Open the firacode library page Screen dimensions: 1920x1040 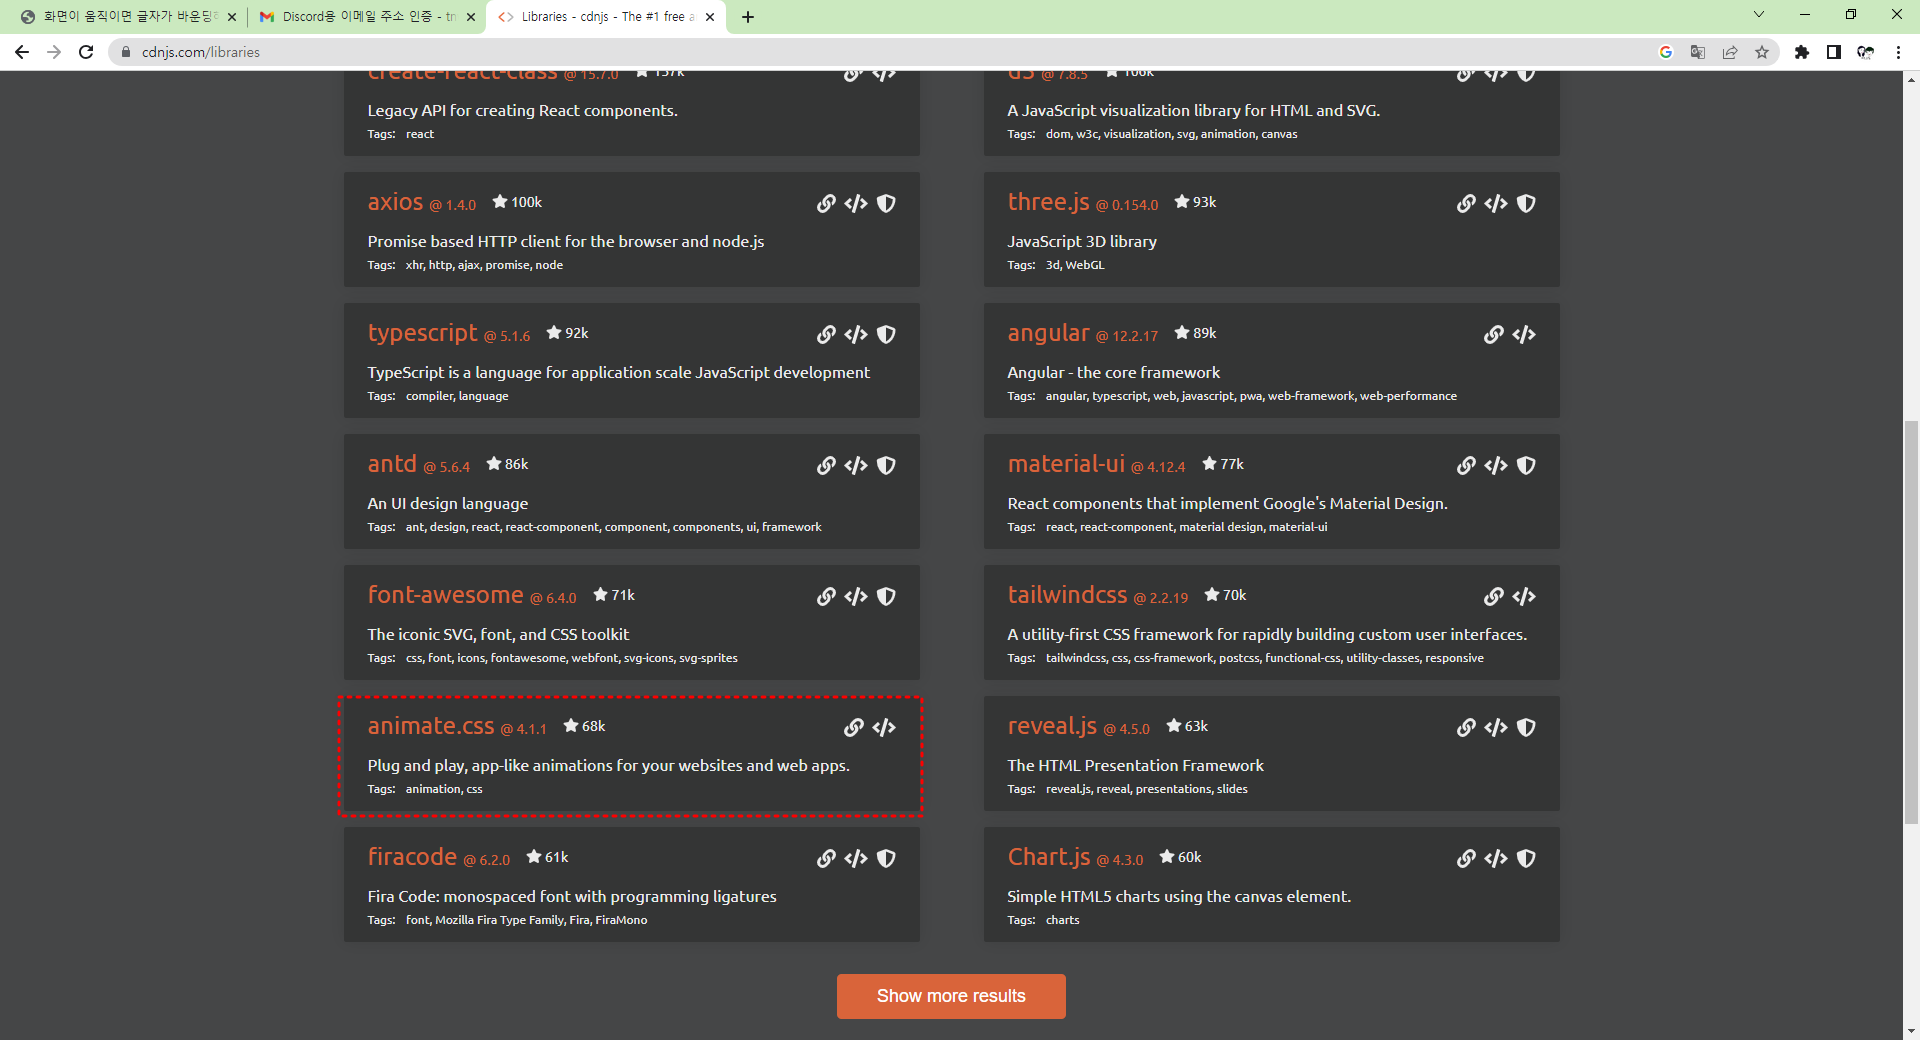[412, 857]
